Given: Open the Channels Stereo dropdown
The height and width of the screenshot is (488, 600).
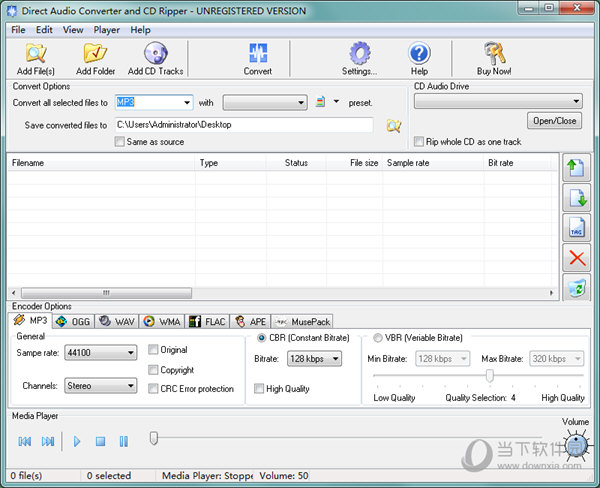Looking at the screenshot, I should (101, 385).
